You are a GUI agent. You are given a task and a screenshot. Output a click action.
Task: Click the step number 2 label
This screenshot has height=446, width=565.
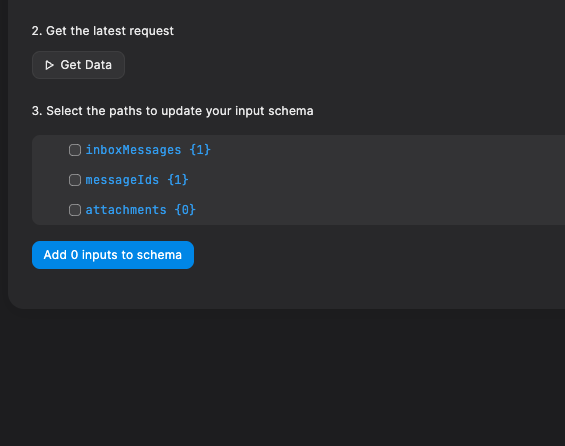coord(37,31)
